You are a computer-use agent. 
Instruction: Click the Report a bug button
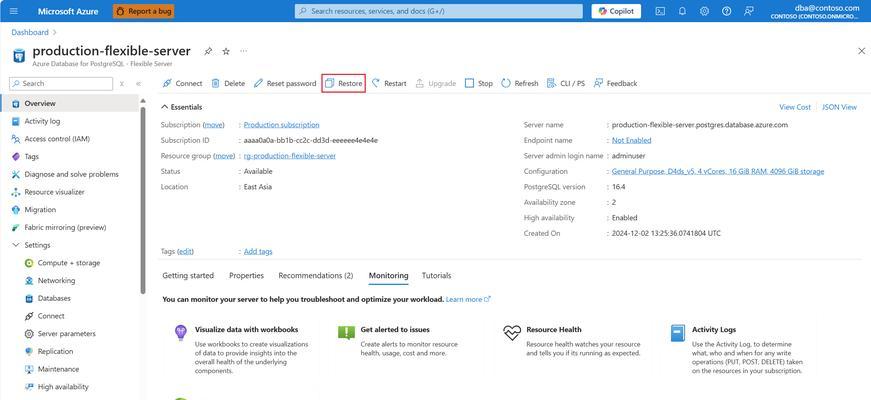tap(144, 11)
